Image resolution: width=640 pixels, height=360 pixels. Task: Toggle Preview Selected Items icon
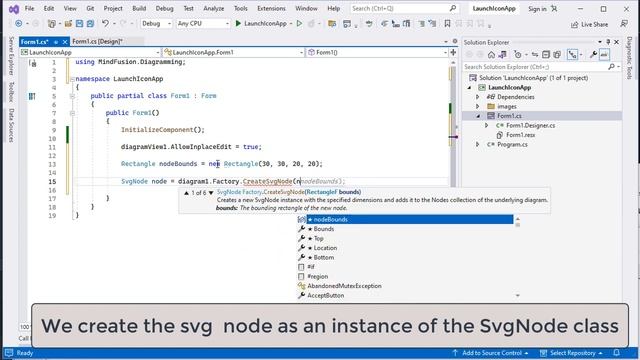pos(604,55)
